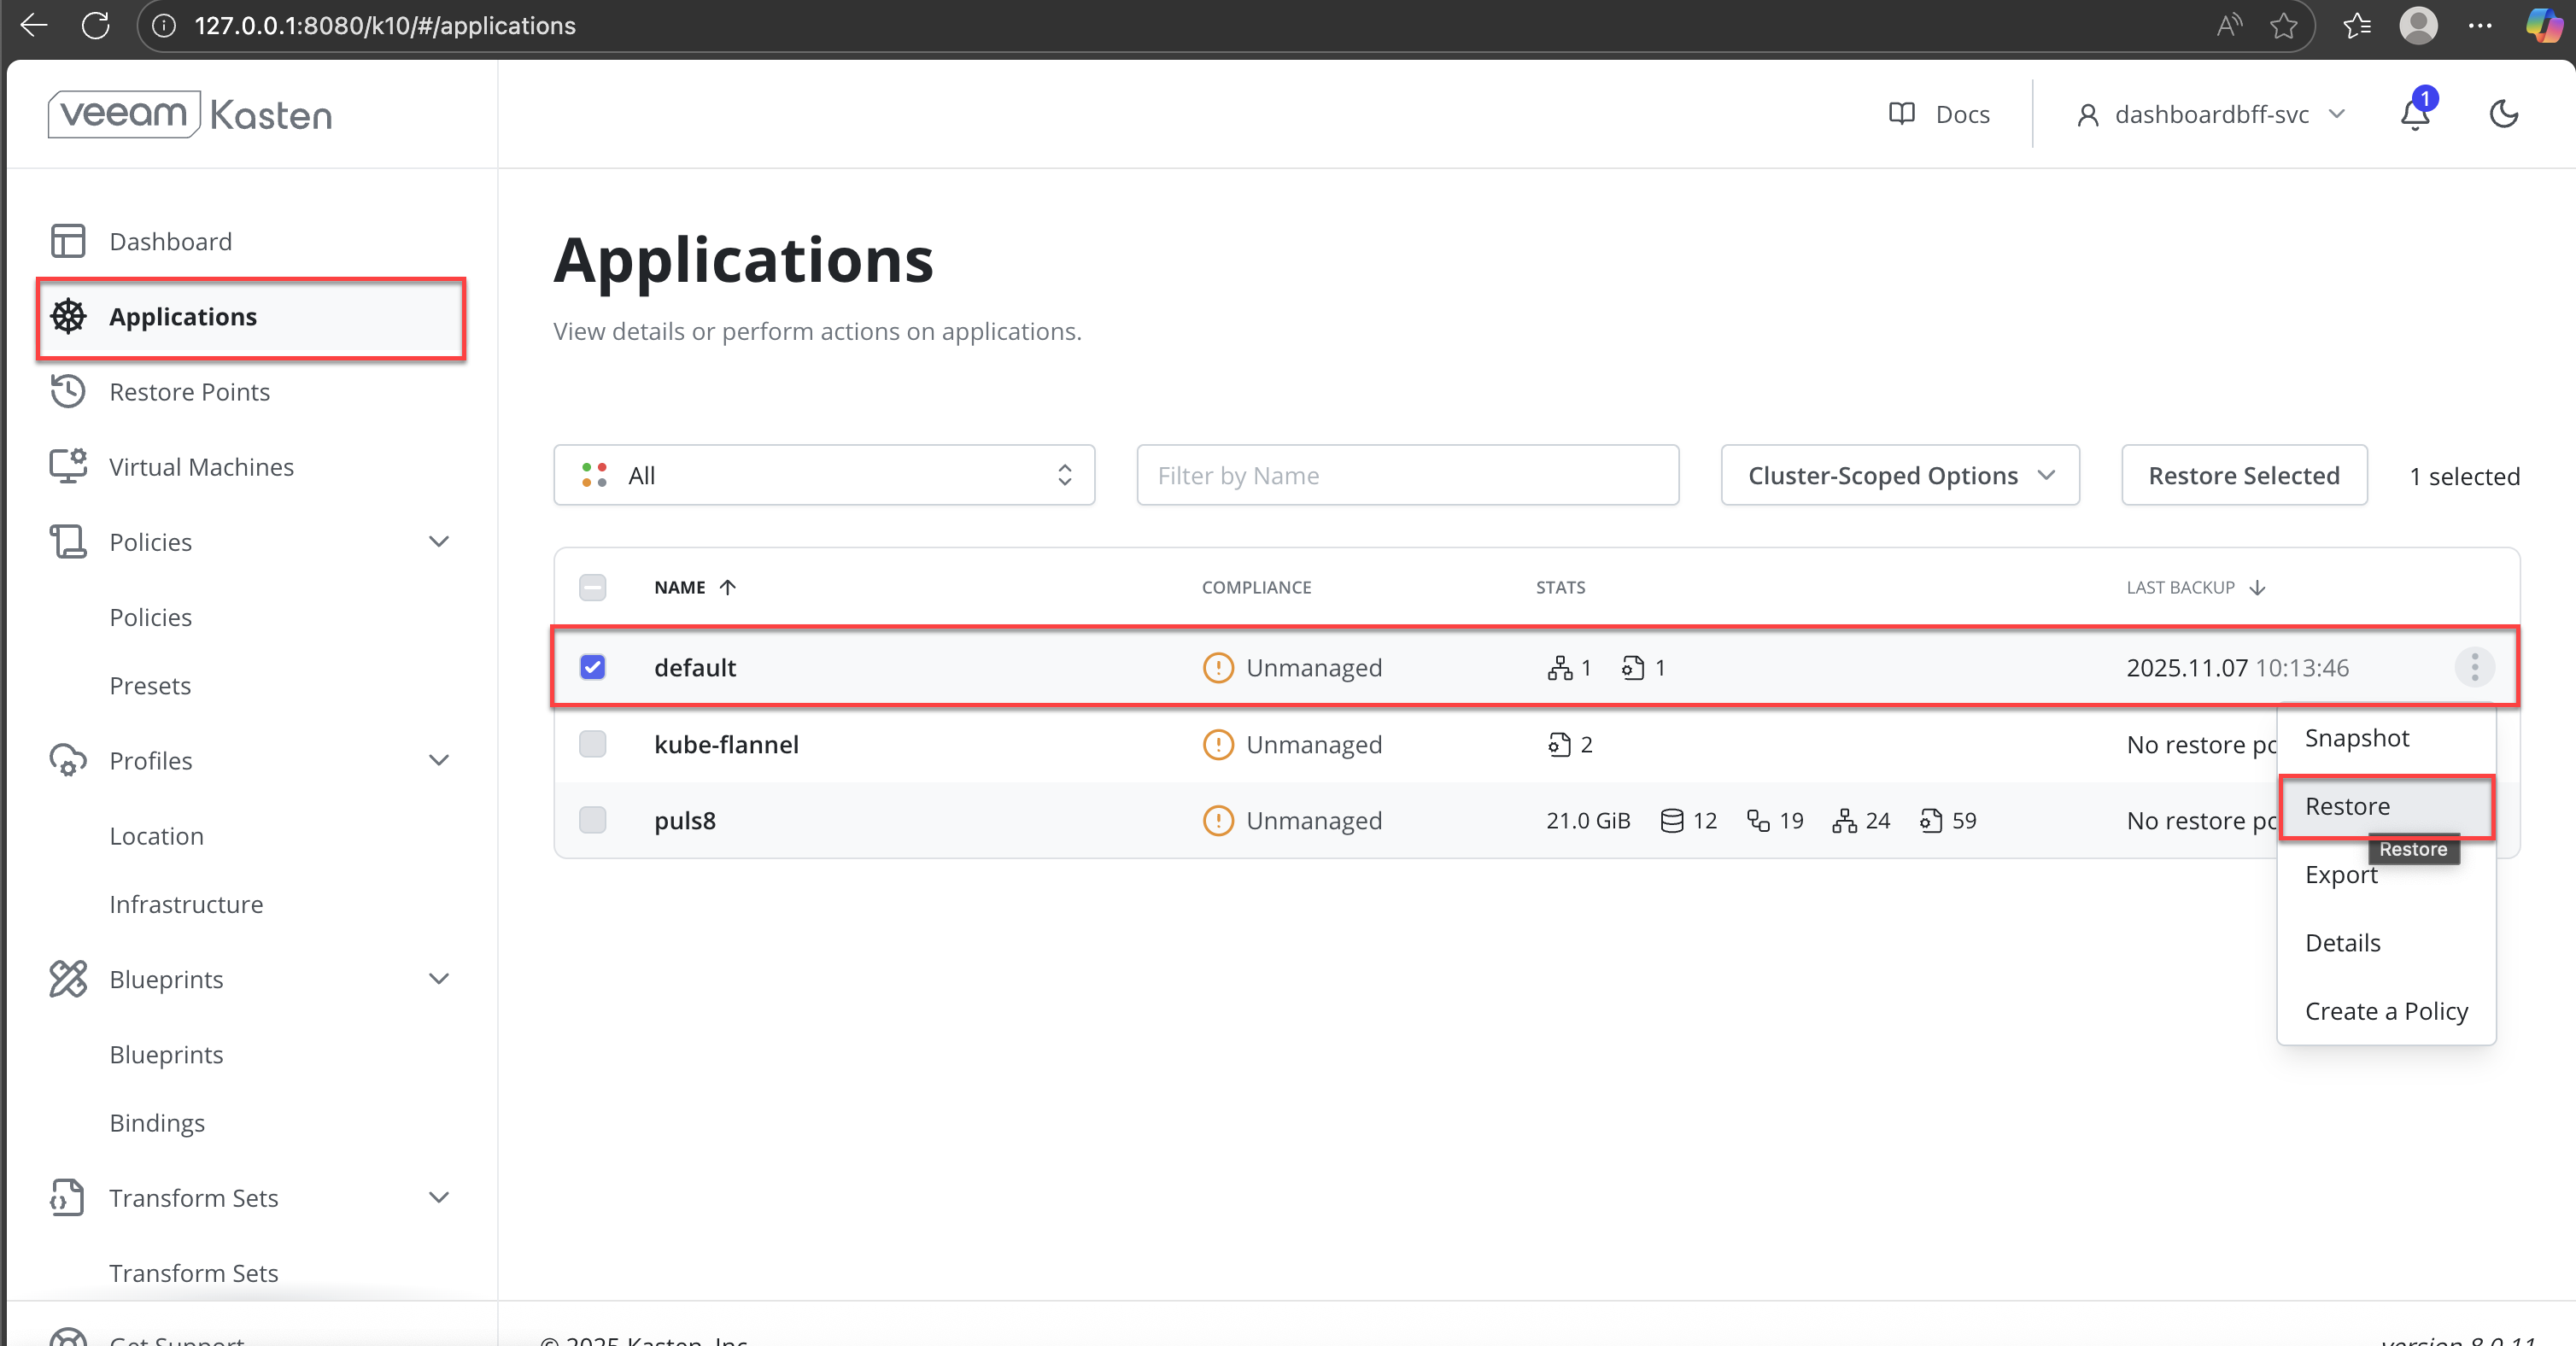Click the three-dot menu on default row

[x=2474, y=667]
